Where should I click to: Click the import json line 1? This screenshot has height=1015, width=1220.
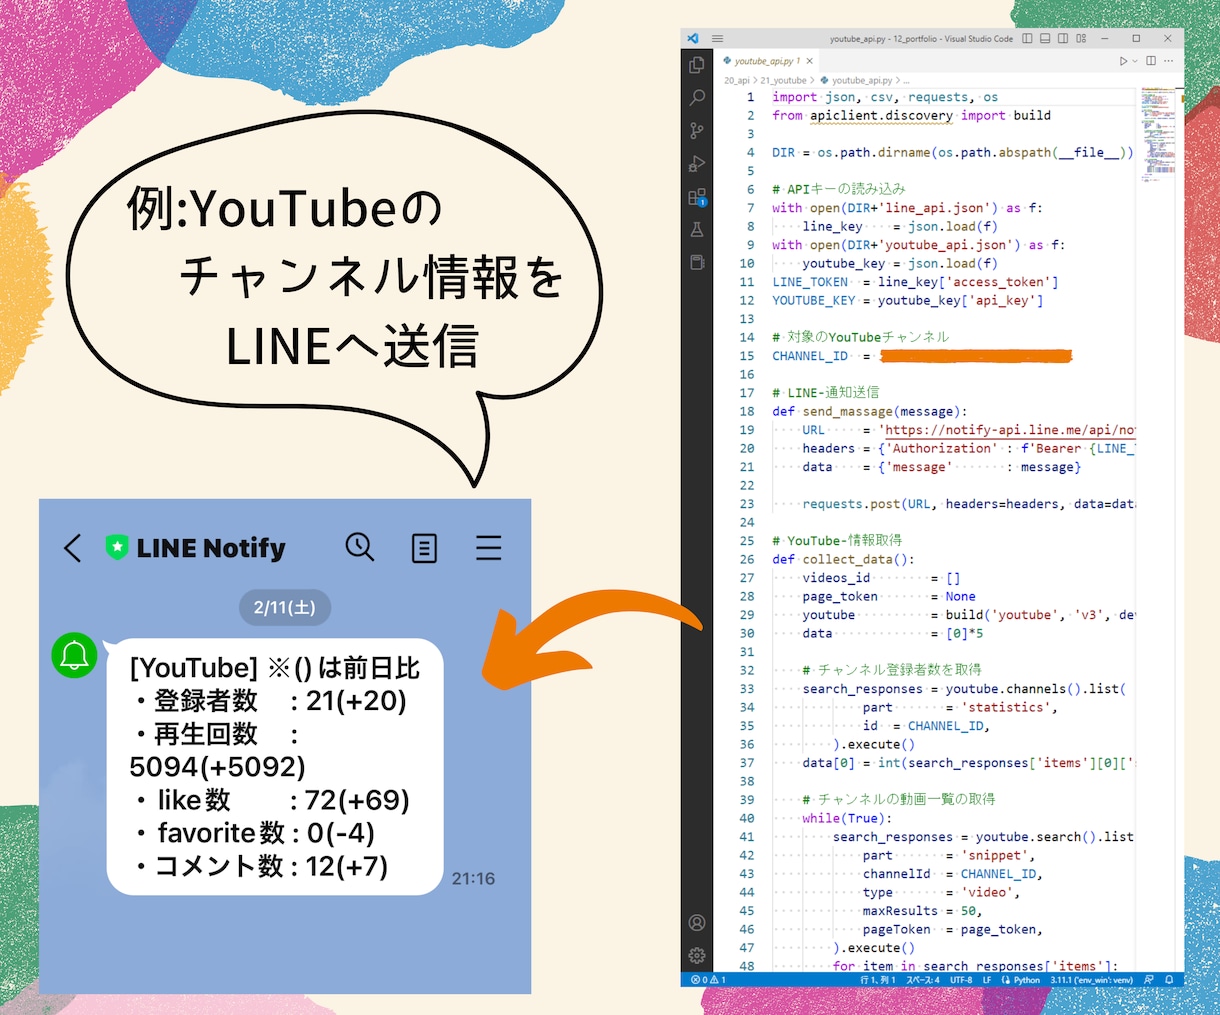[885, 97]
